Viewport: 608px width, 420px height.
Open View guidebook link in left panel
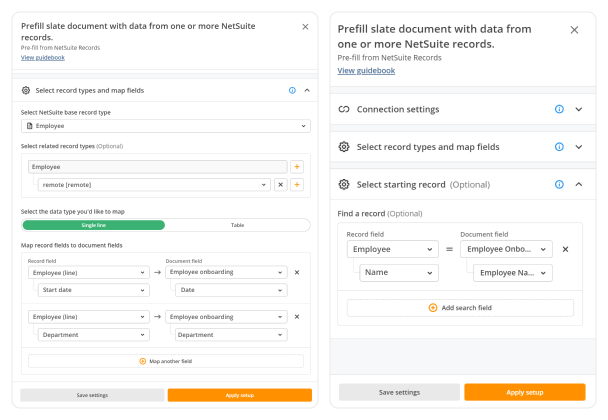[x=43, y=57]
